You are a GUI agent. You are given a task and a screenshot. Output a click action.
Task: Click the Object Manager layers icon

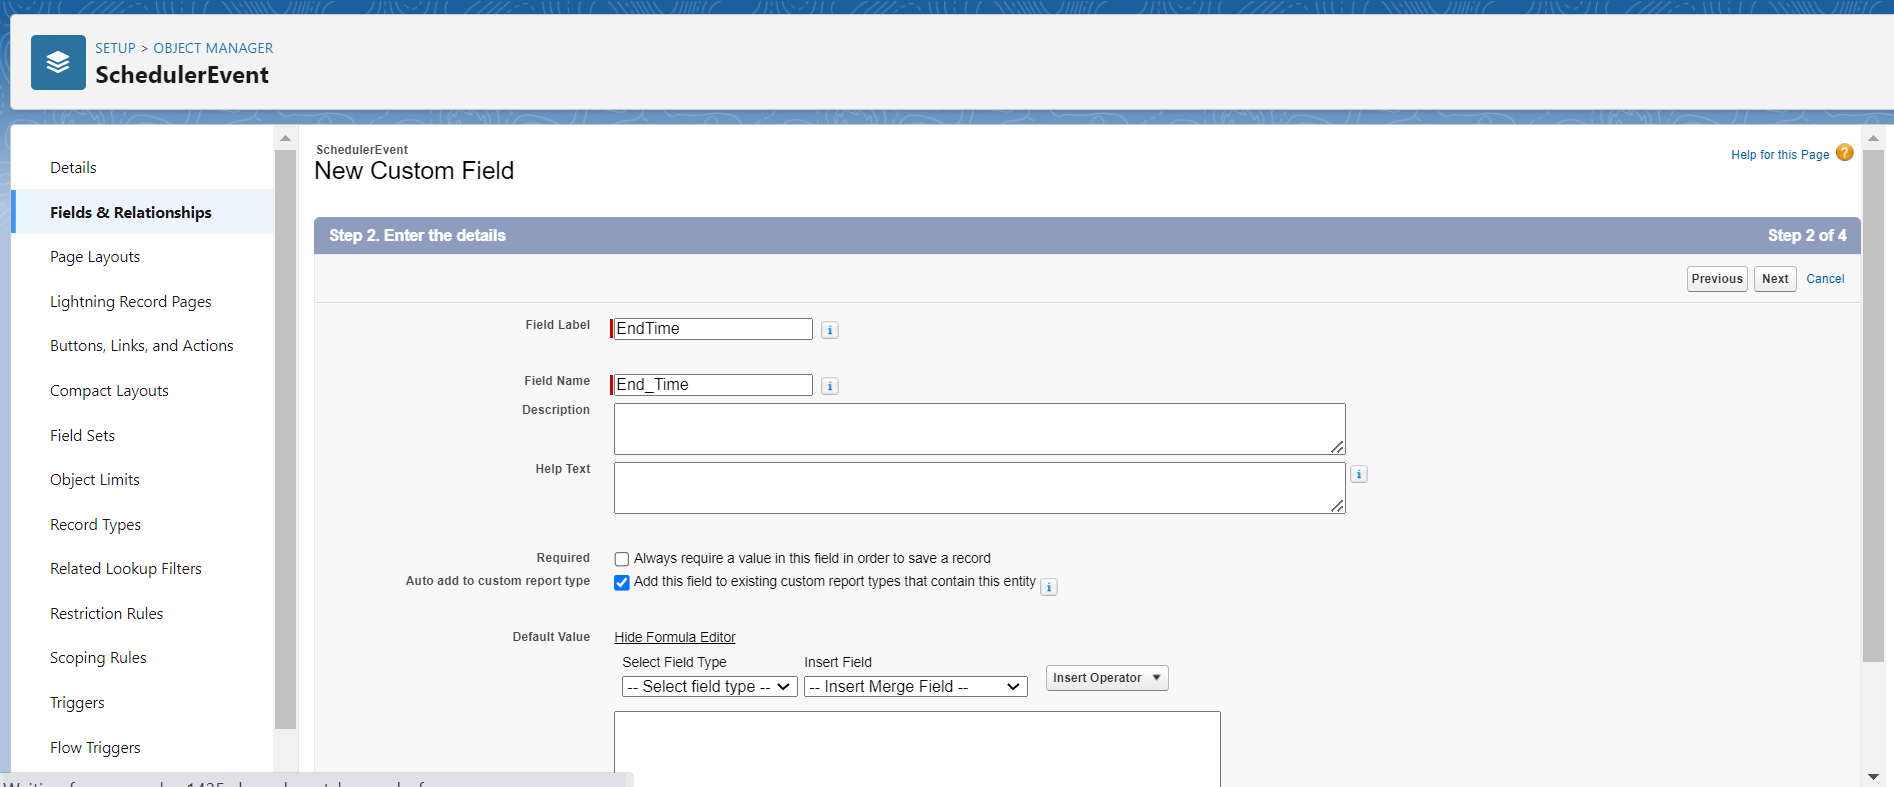point(58,62)
